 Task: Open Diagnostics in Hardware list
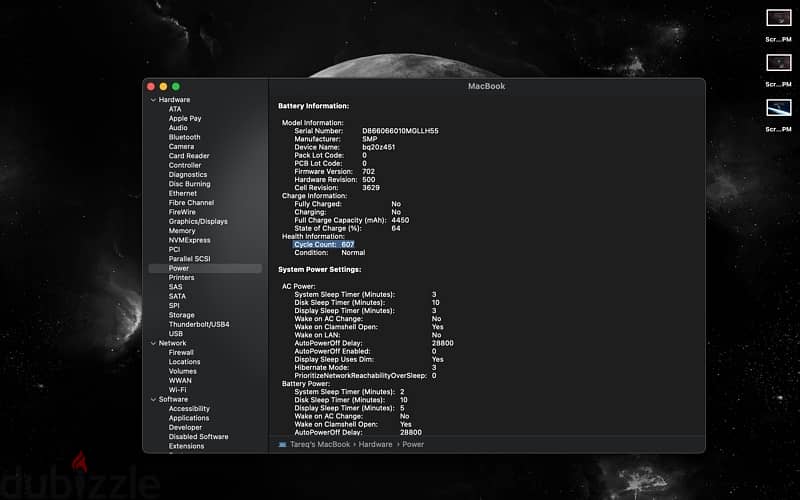tap(188, 174)
